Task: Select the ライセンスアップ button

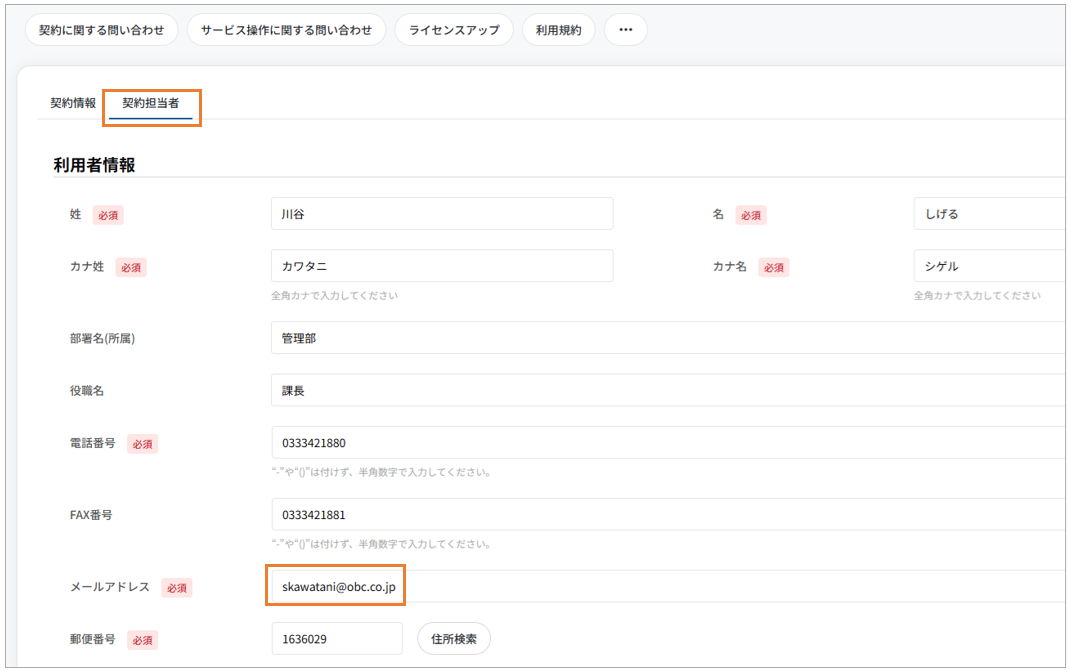Action: pos(454,30)
